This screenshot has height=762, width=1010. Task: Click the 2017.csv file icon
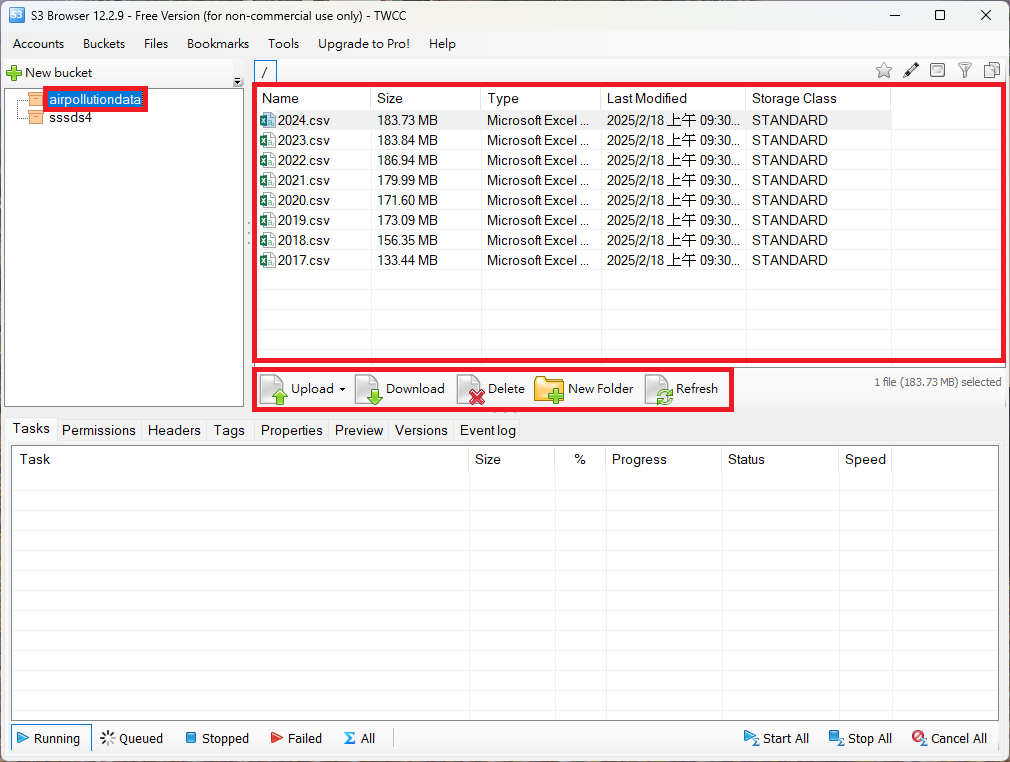tap(267, 260)
